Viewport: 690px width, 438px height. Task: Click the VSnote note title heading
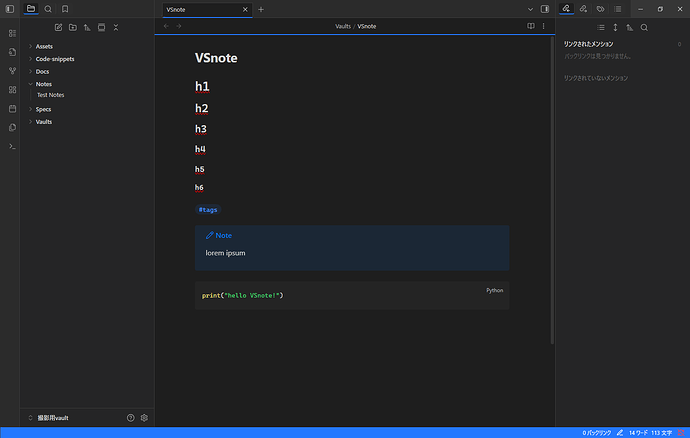tap(216, 58)
